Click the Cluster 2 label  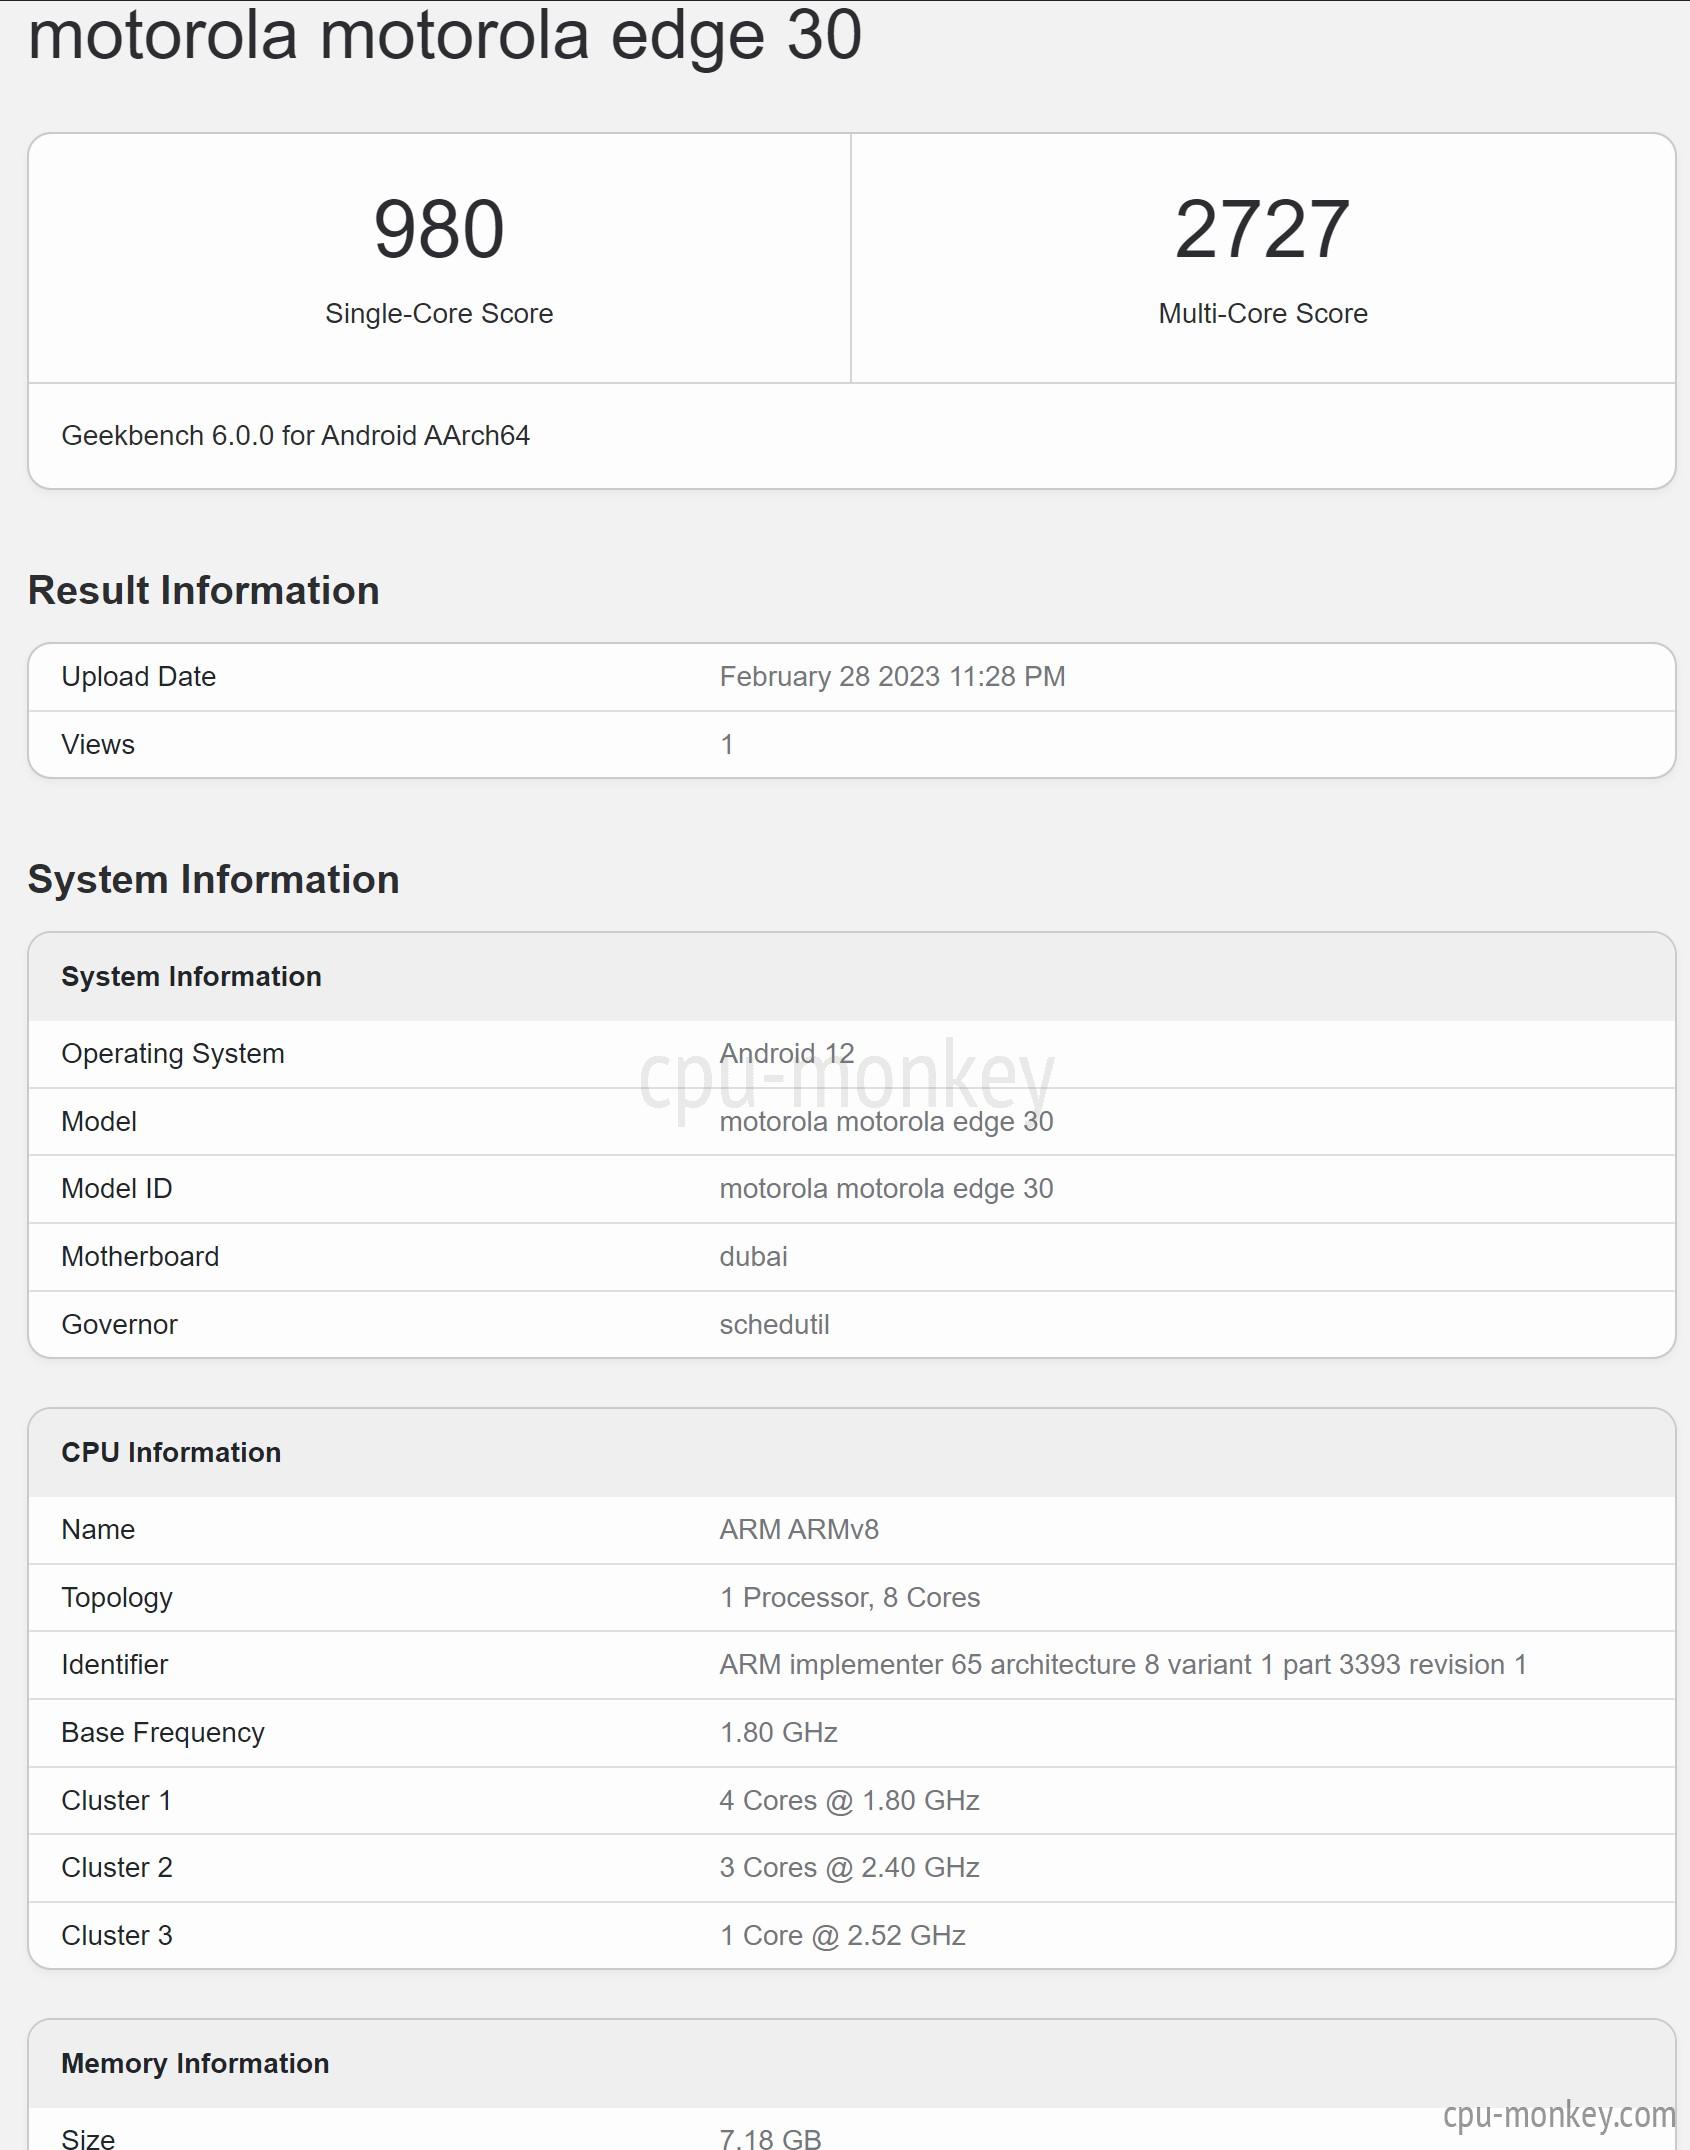tap(117, 1867)
